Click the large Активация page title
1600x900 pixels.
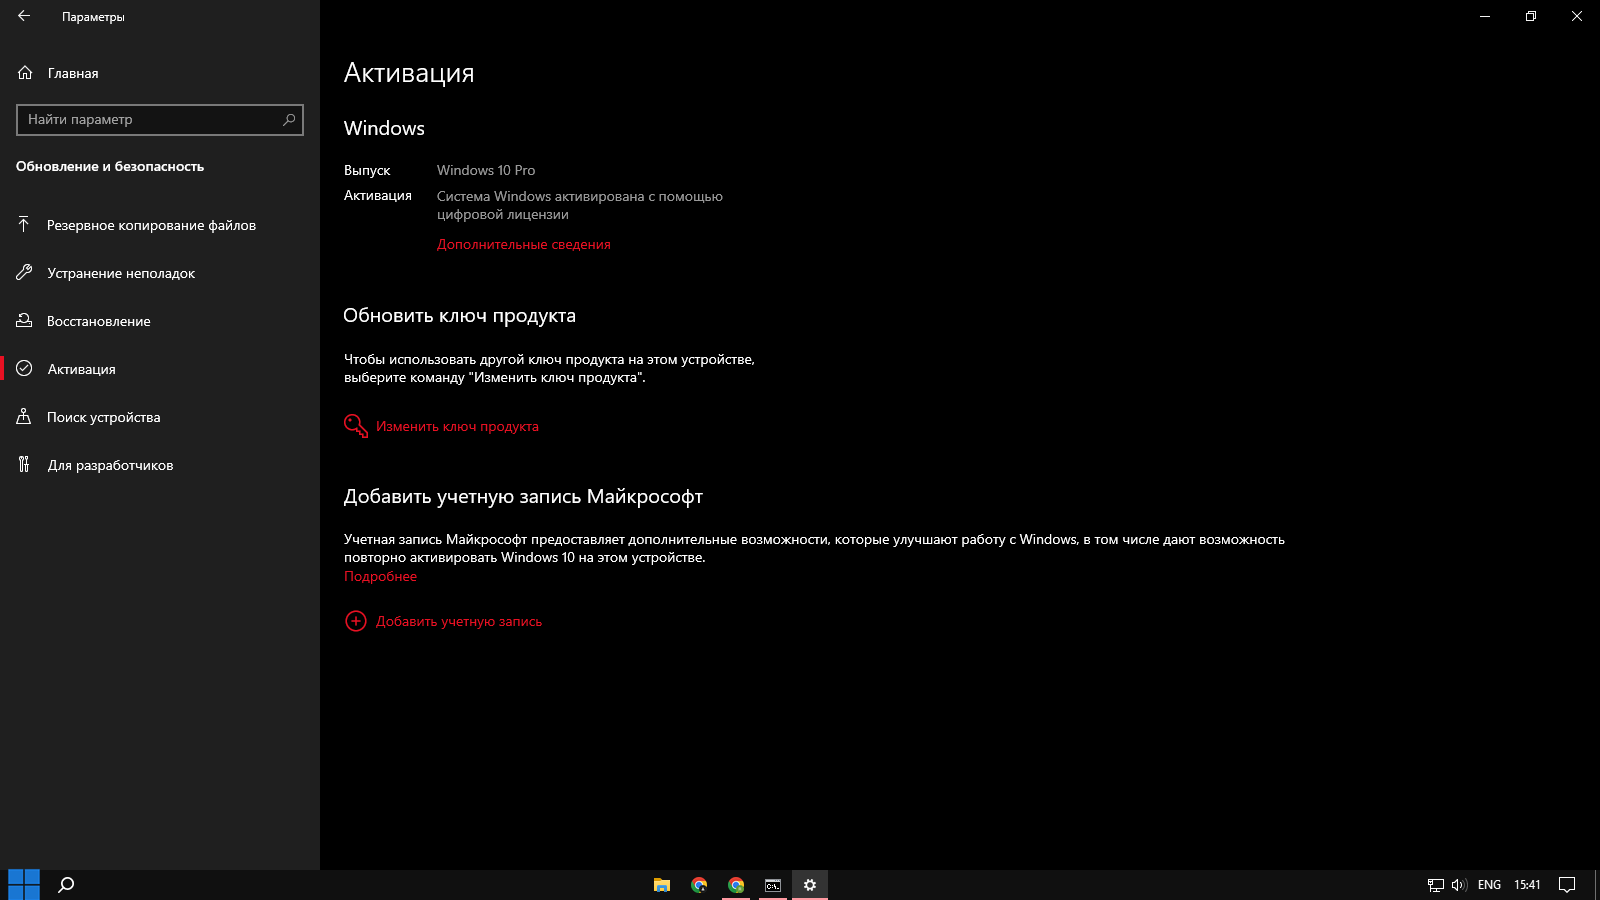pos(409,73)
